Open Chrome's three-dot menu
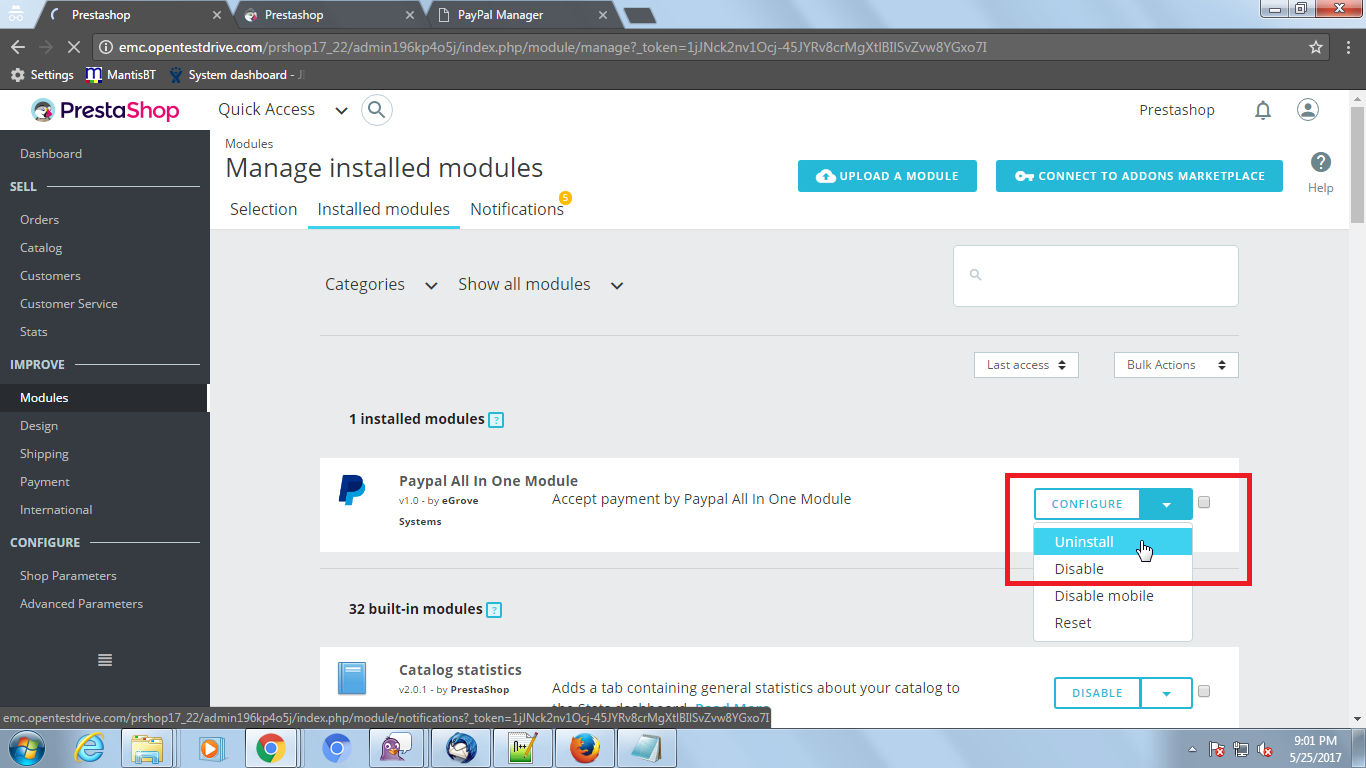Screen dimensions: 1366x768 (x=1347, y=47)
